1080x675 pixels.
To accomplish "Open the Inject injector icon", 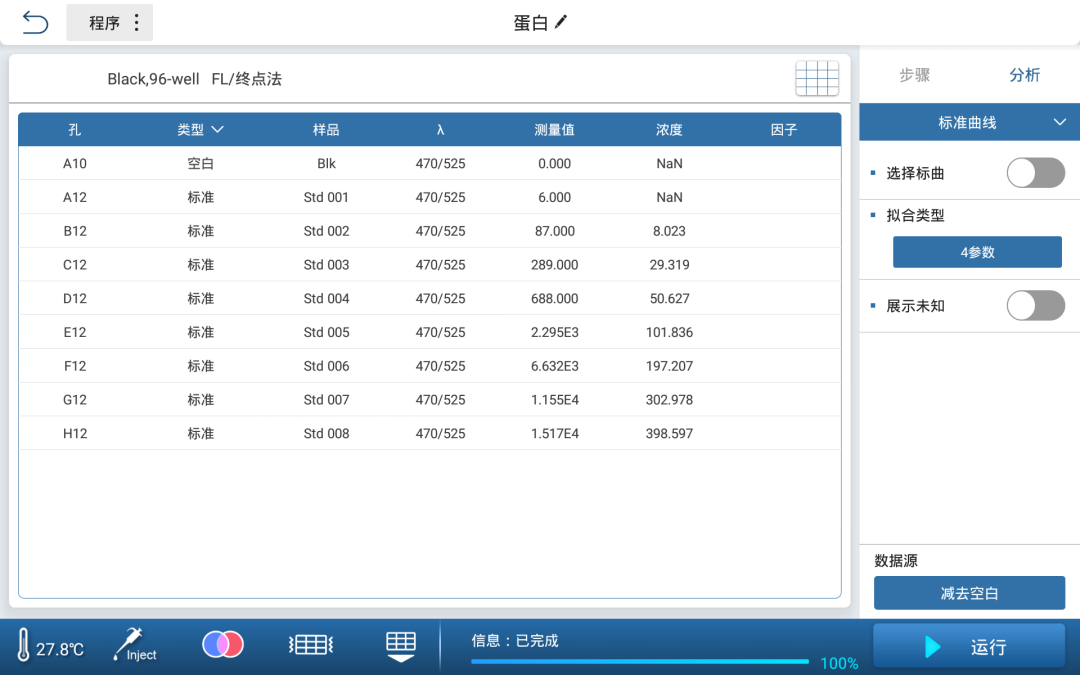I will point(135,645).
